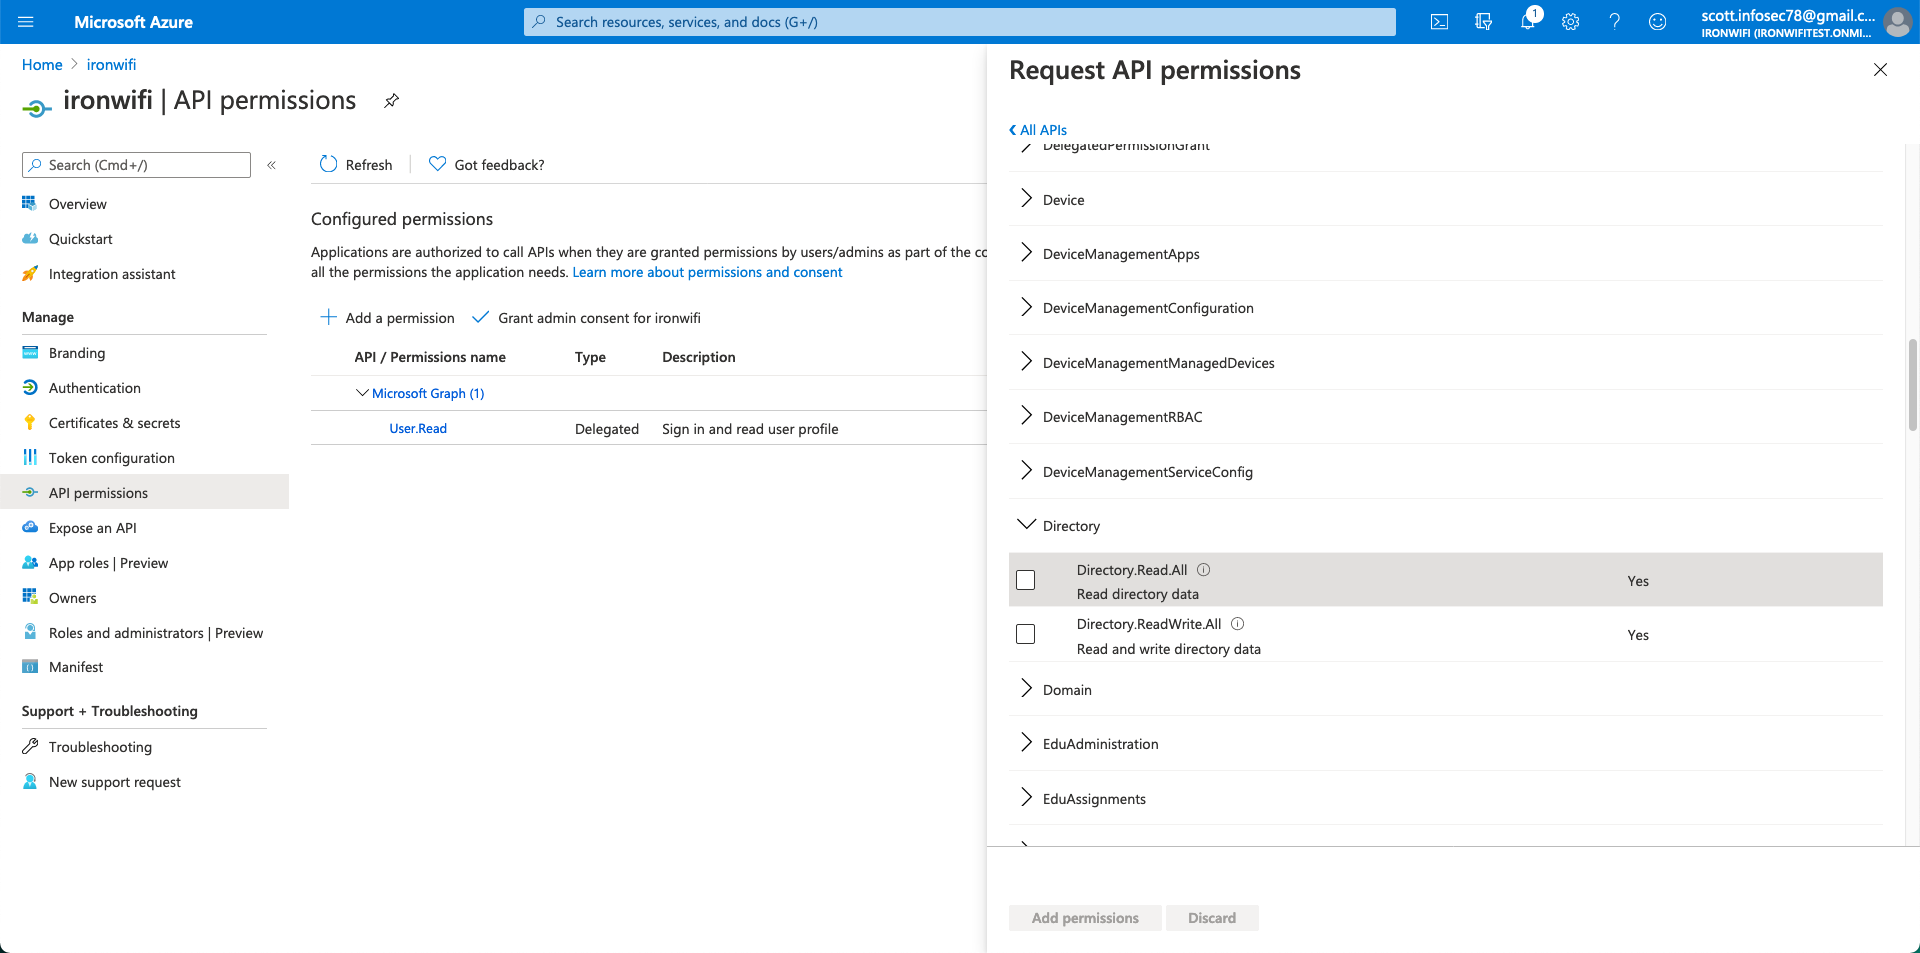Check the Directory.ReadWrite.All permission
The width and height of the screenshot is (1920, 953).
tap(1025, 634)
